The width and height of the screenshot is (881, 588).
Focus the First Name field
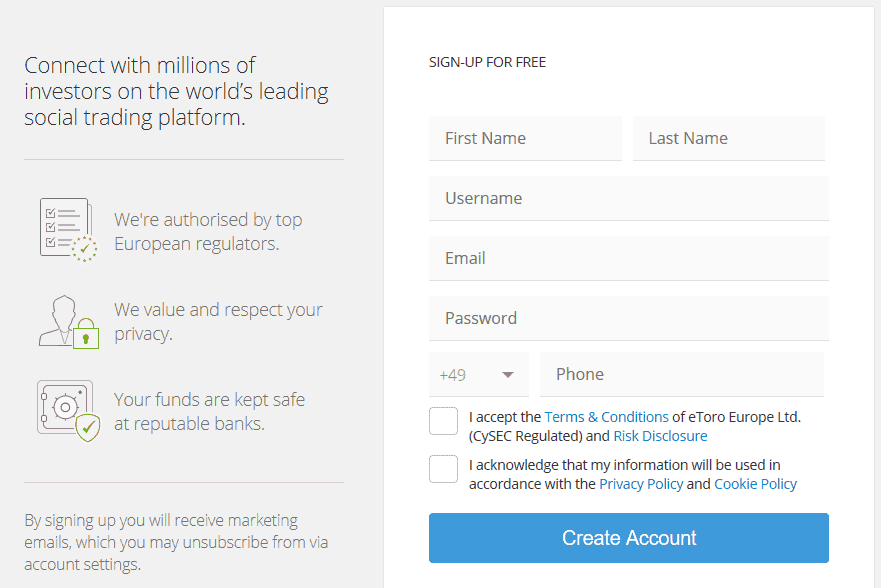pos(525,138)
